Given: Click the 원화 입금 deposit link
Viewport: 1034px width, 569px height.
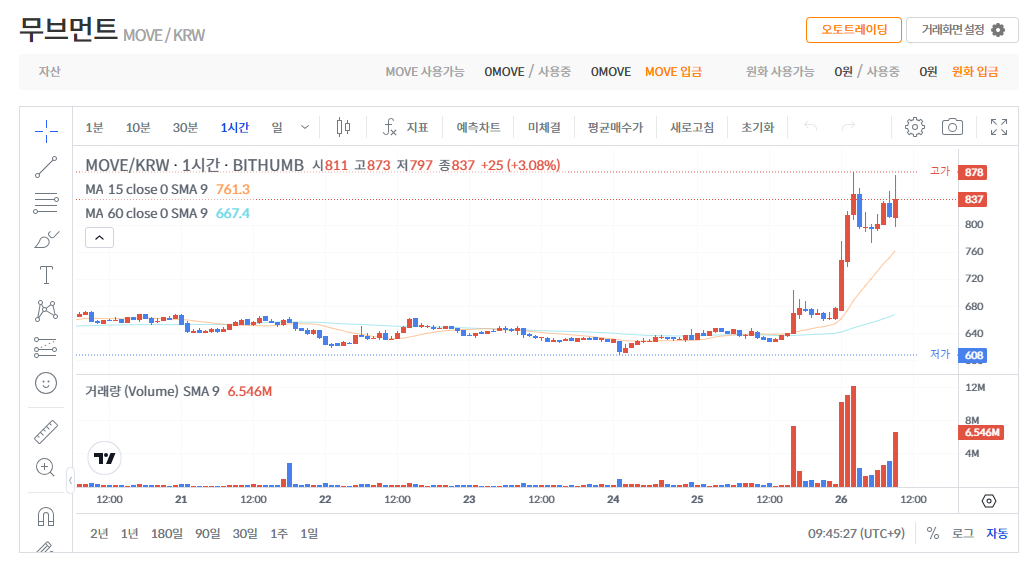Looking at the screenshot, I should coord(974,72).
